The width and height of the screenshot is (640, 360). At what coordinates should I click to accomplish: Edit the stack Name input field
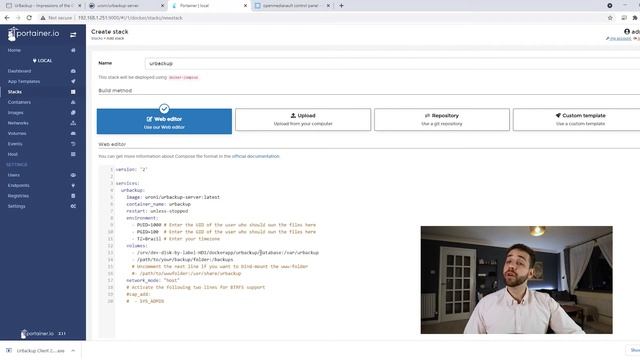pos(392,64)
